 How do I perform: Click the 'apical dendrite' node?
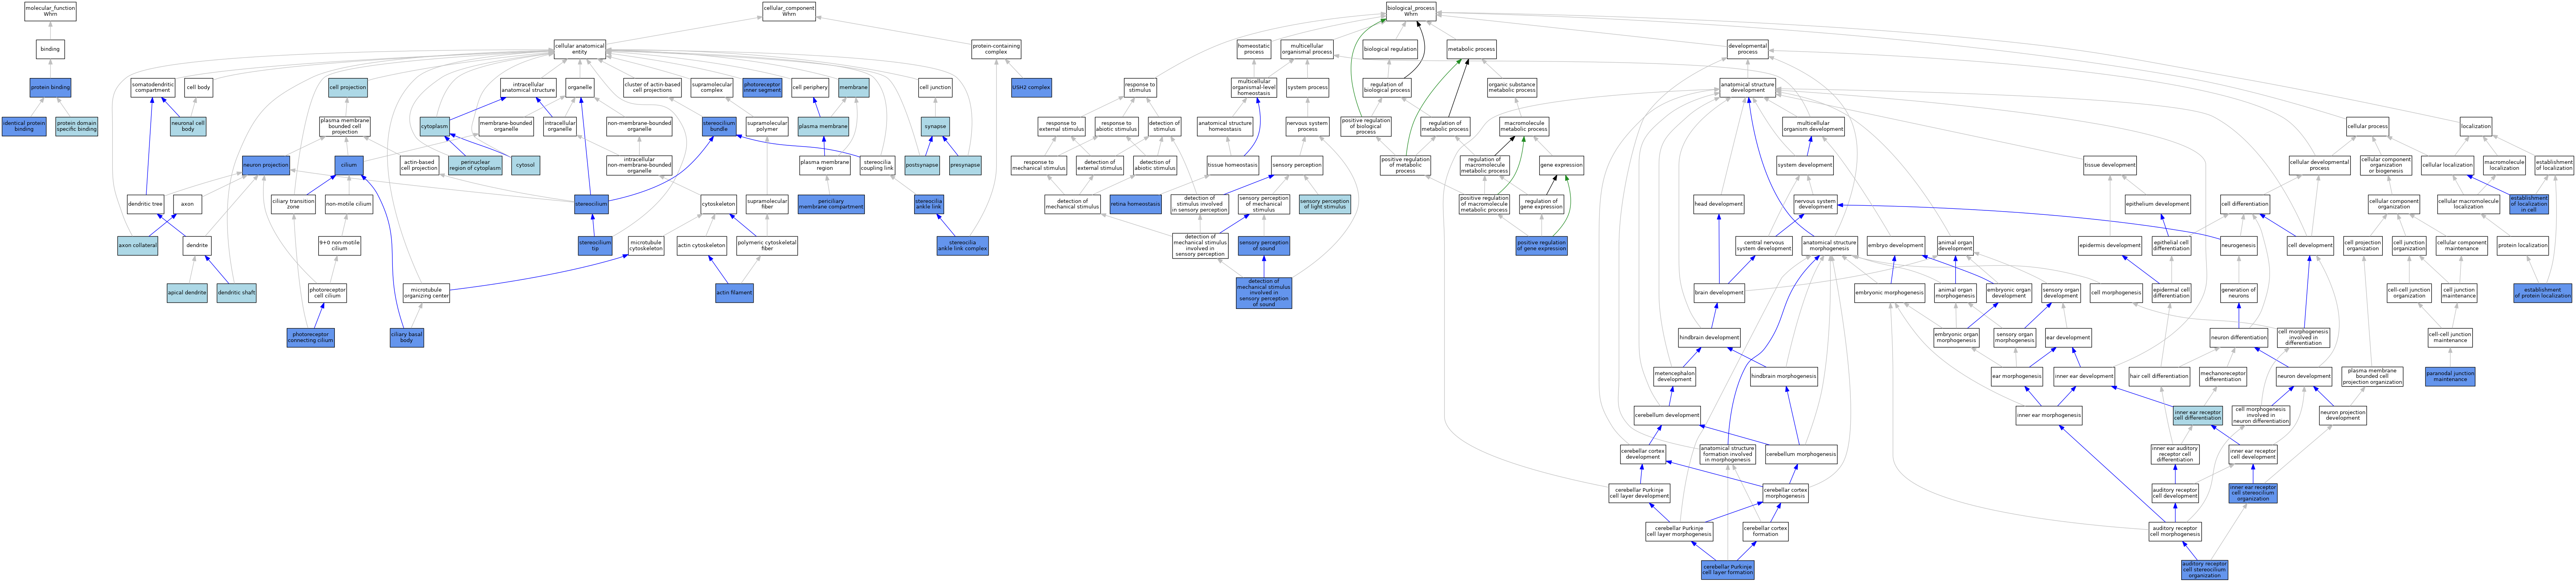click(x=187, y=293)
